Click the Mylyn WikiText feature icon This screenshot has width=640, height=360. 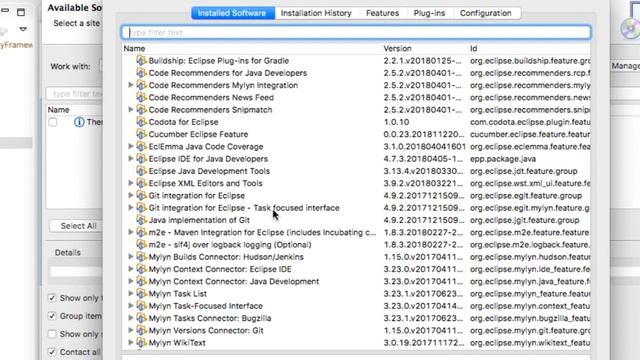pyautogui.click(x=141, y=342)
